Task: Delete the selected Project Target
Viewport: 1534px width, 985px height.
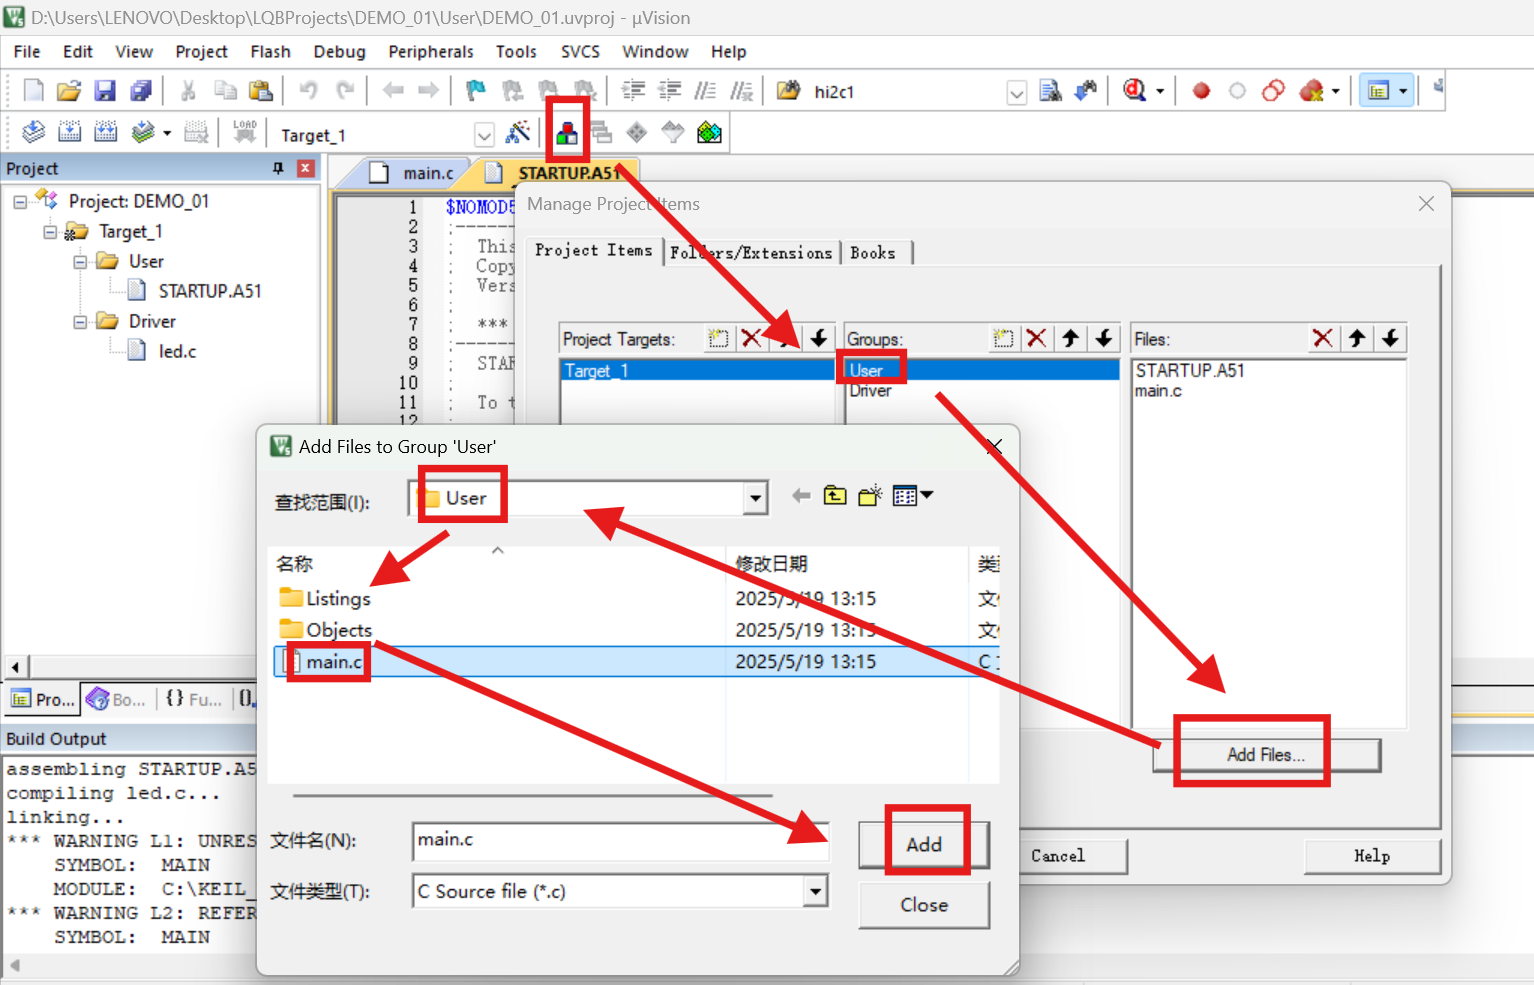Action: [752, 338]
